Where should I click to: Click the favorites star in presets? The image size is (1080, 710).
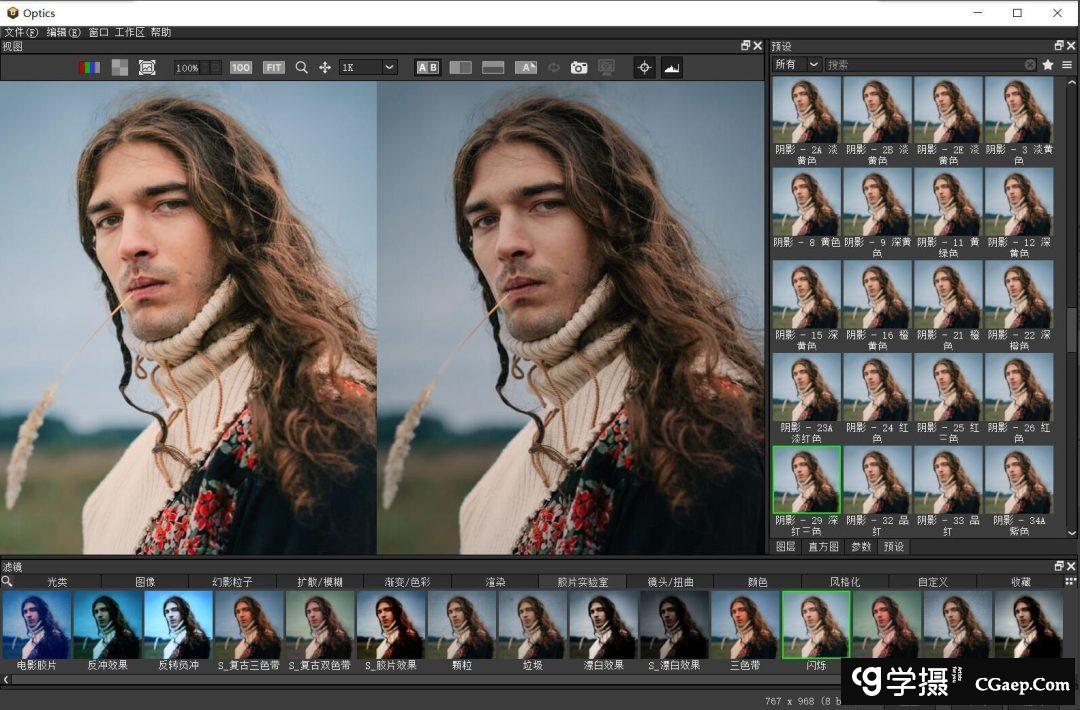(x=1048, y=65)
